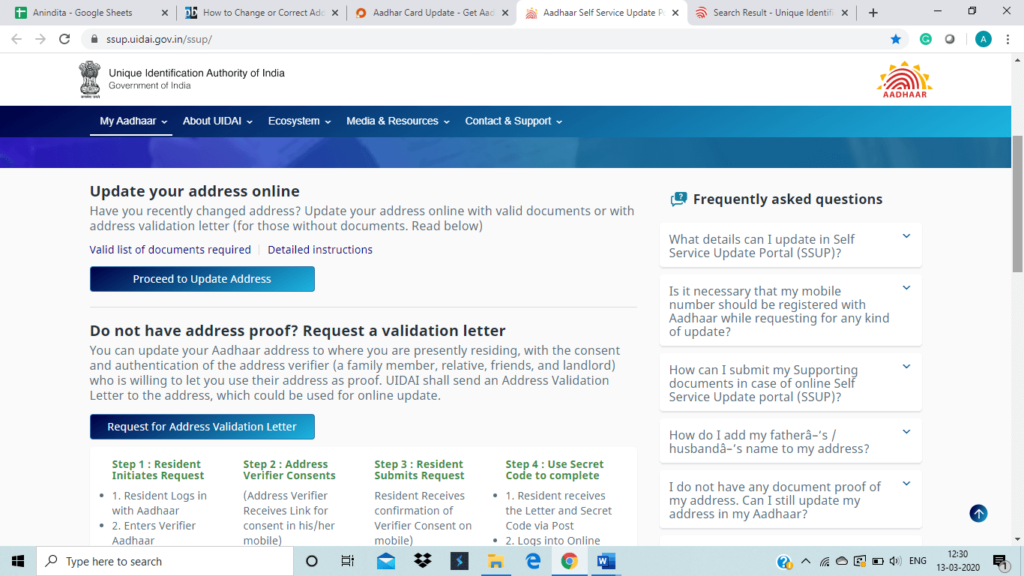Open the Media & Resources menu
Image resolution: width=1024 pixels, height=576 pixels.
point(397,121)
